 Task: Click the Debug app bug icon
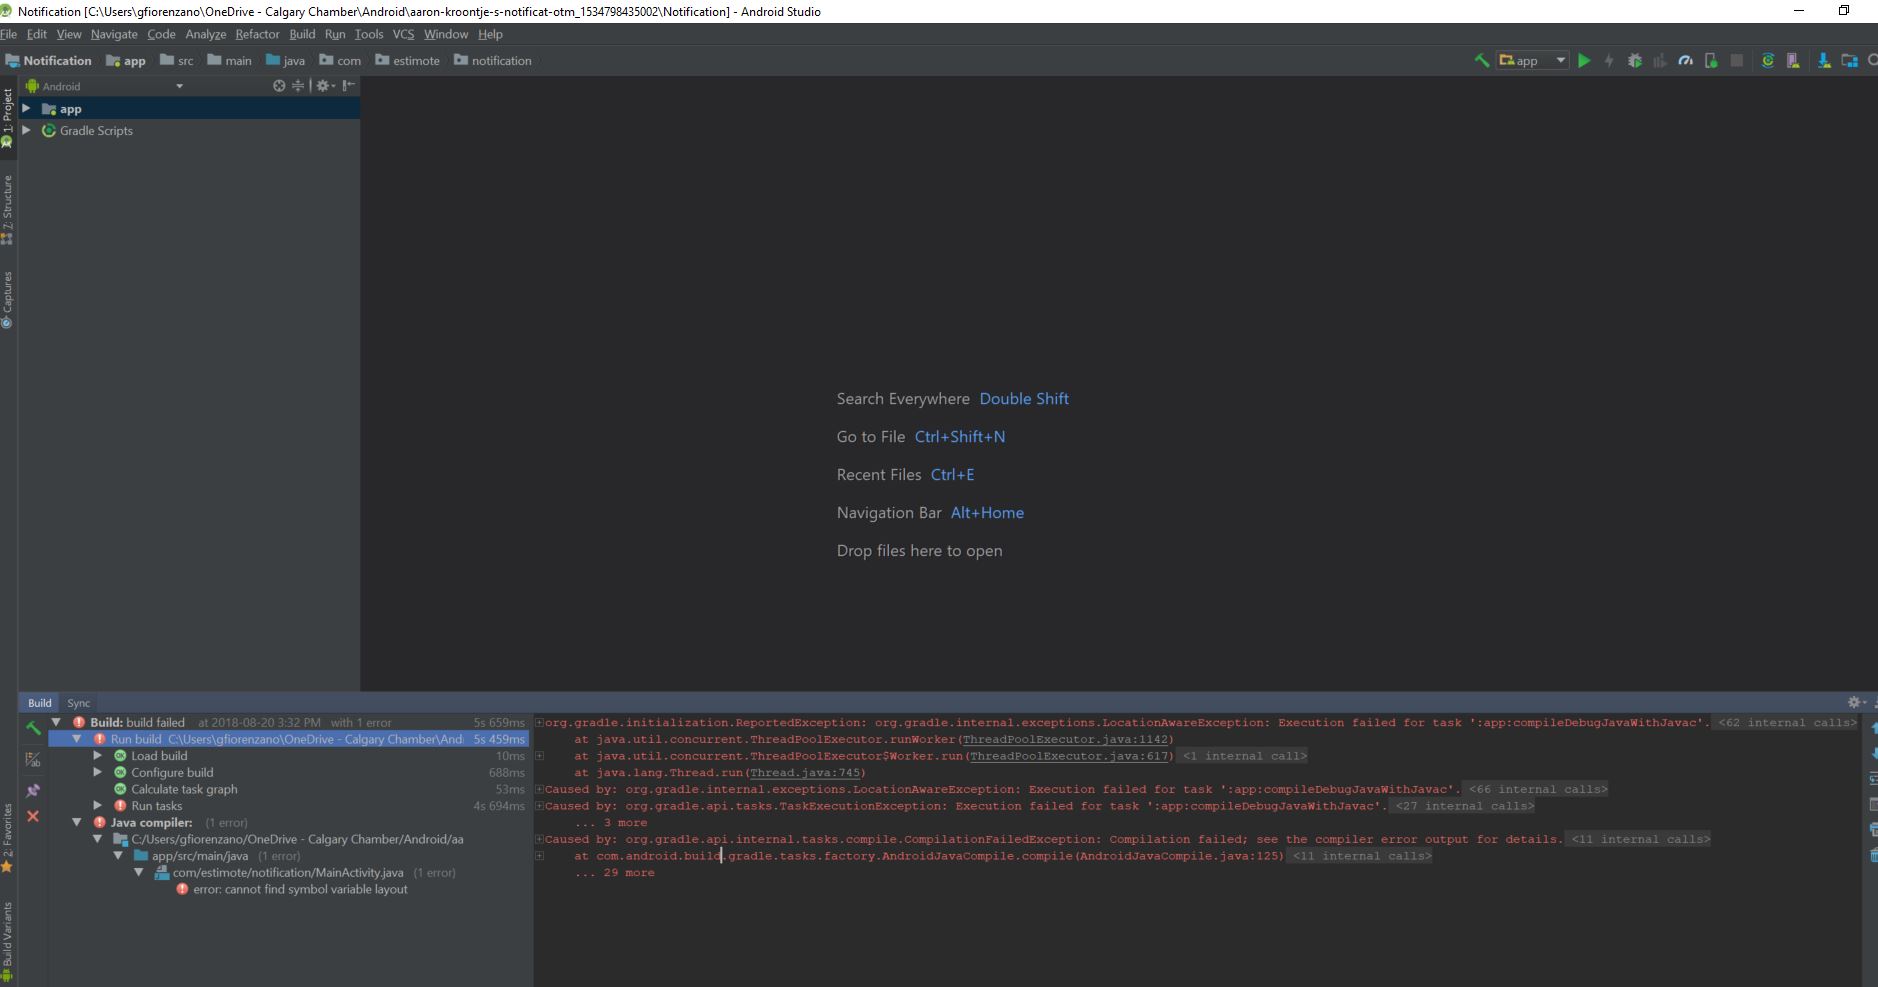(1635, 61)
